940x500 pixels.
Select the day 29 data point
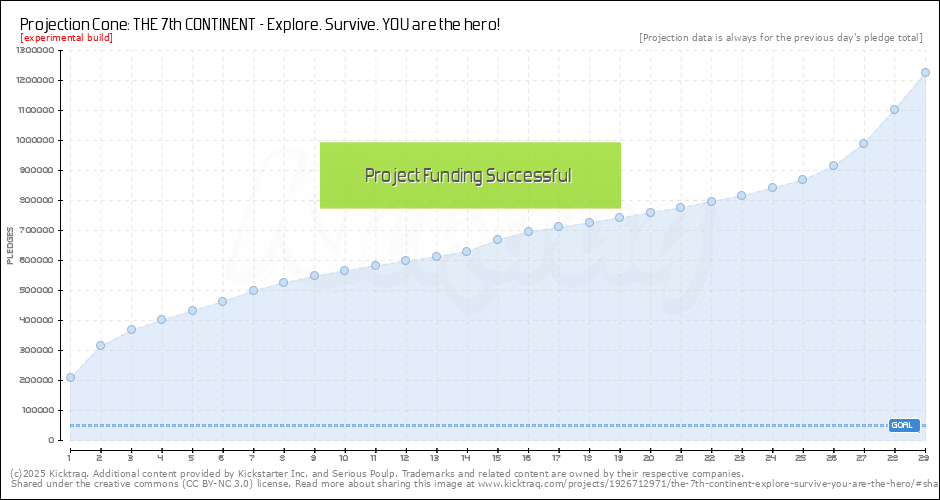click(925, 72)
